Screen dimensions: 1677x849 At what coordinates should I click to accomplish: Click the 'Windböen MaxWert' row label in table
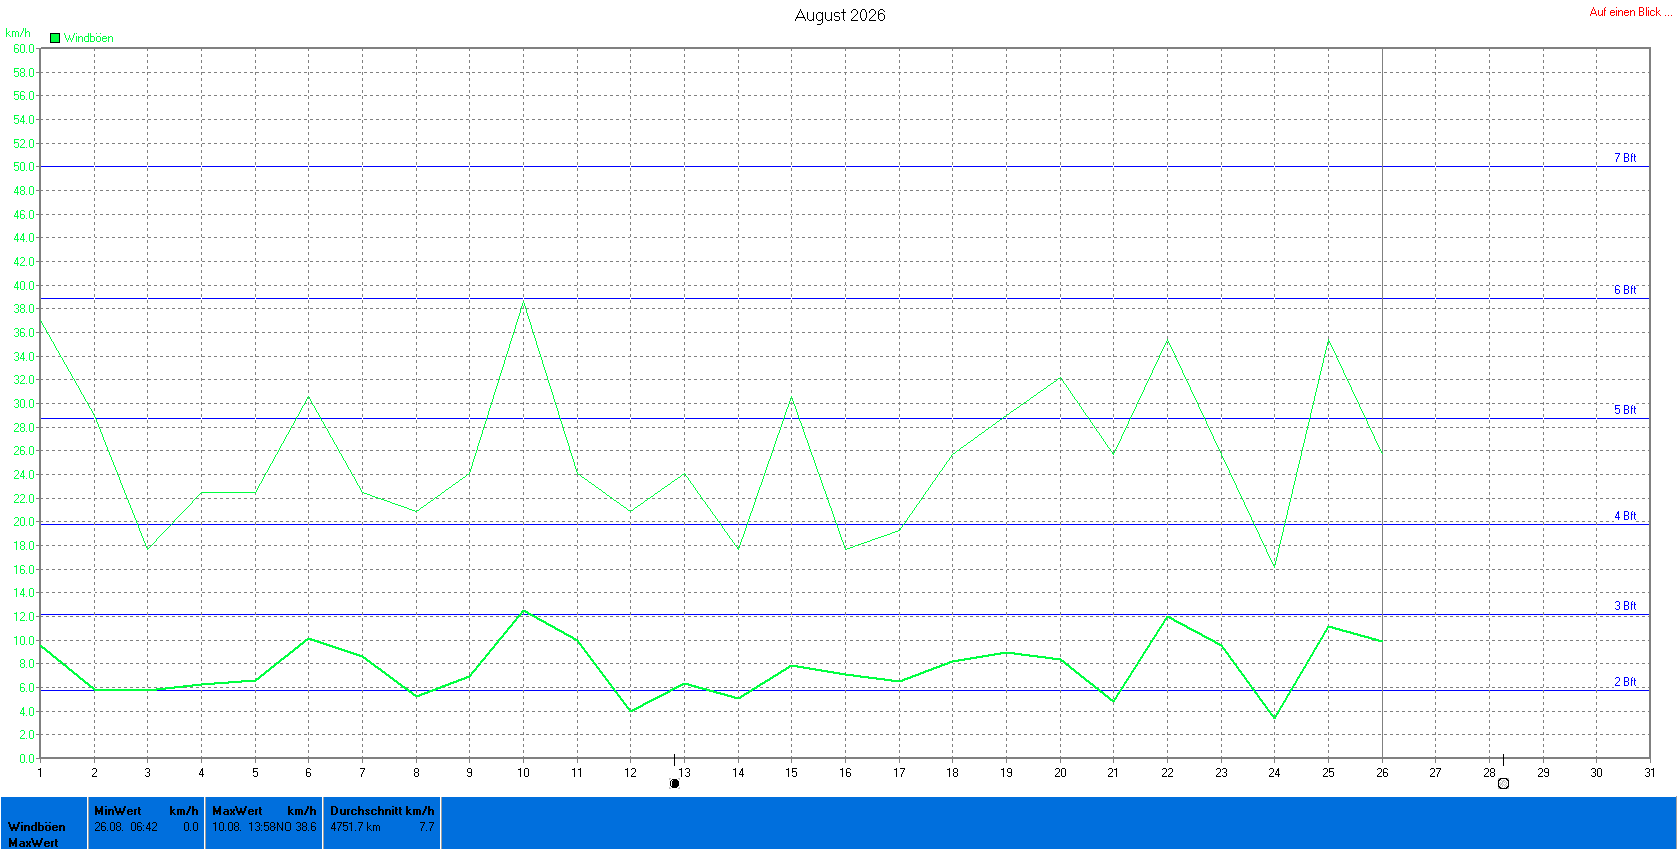pos(37,835)
